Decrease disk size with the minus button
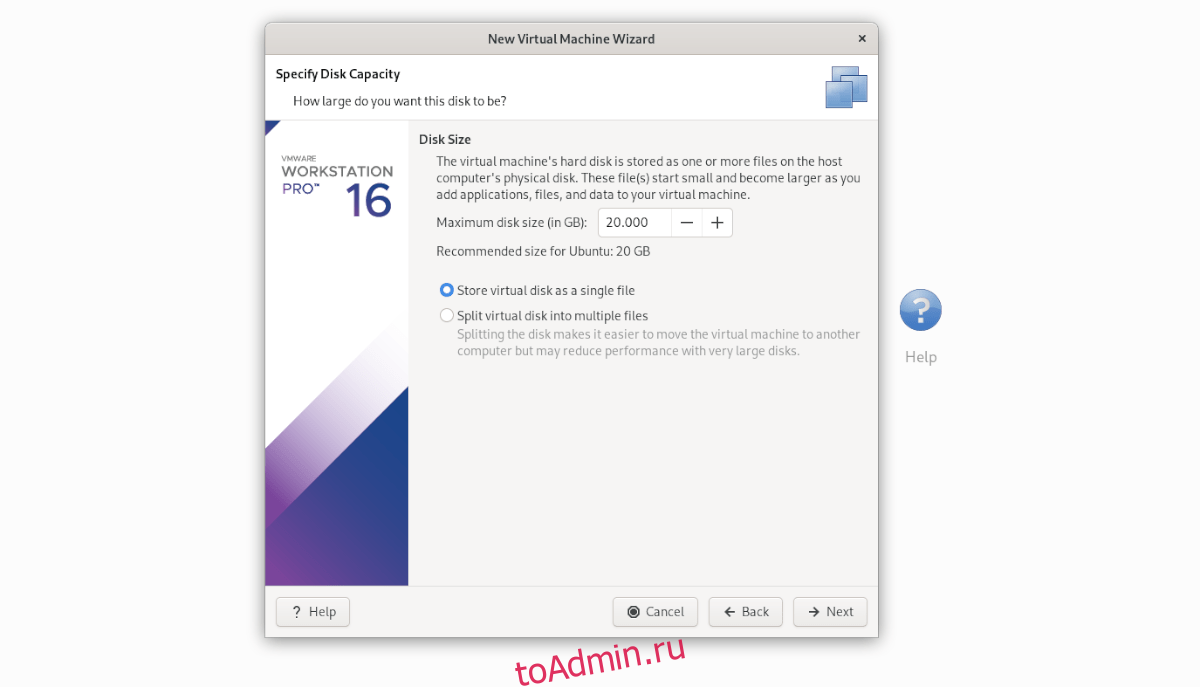1200x687 pixels. tap(686, 223)
